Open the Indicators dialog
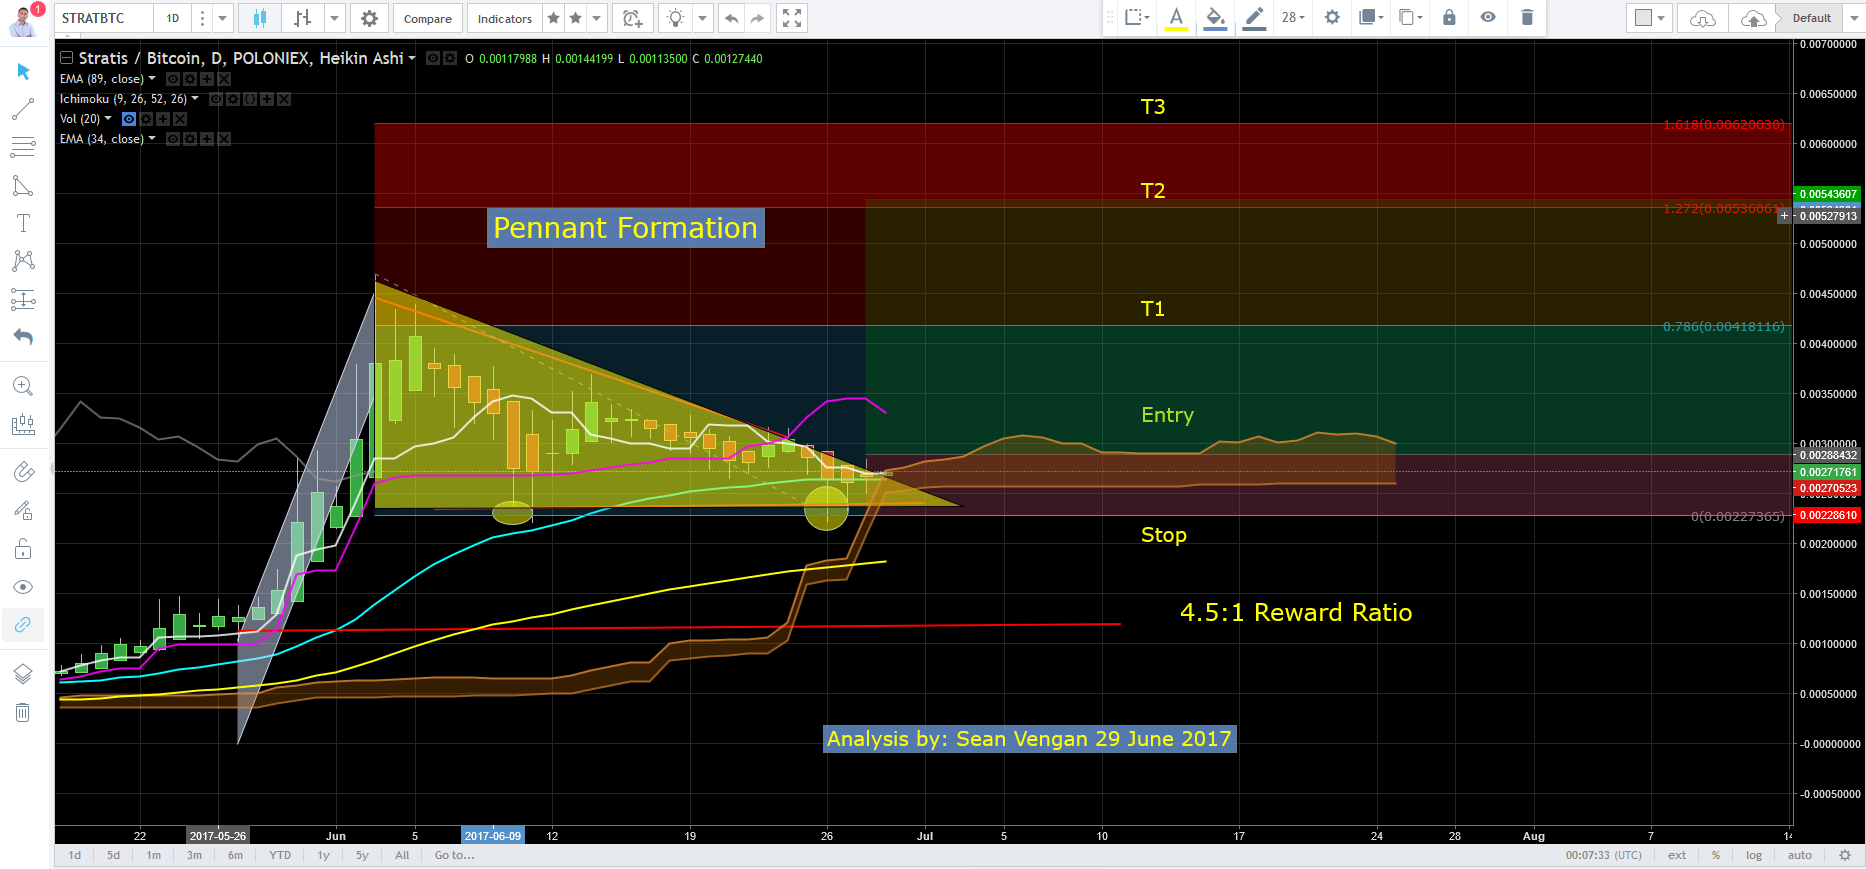Screen dimensions: 1866x869 tap(505, 18)
